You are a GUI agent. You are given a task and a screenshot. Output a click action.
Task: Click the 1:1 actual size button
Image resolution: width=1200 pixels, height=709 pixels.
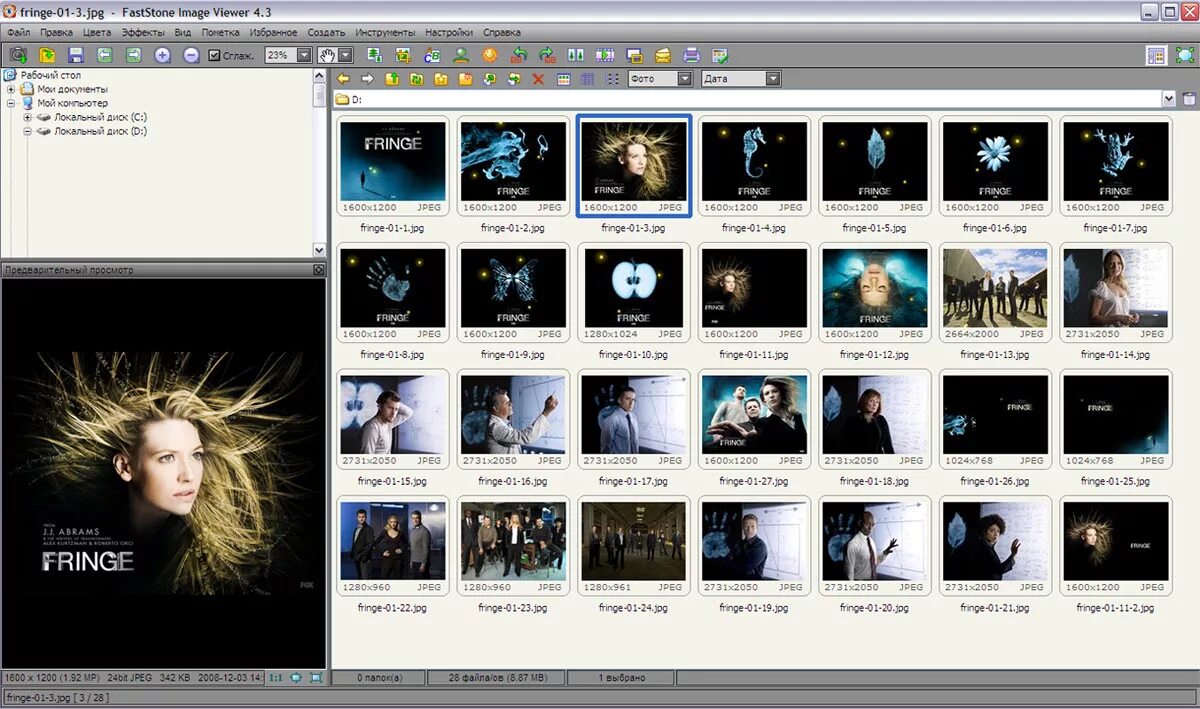coord(275,677)
